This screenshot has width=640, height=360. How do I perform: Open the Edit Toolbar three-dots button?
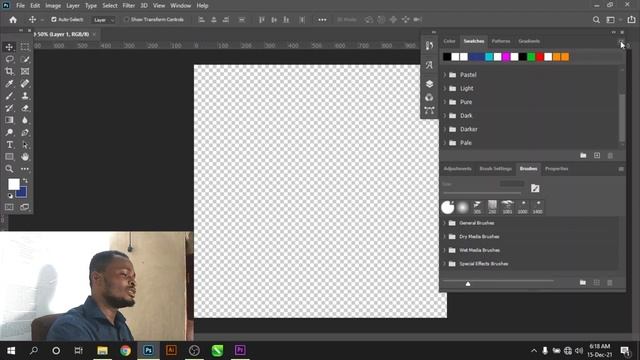pos(25,169)
